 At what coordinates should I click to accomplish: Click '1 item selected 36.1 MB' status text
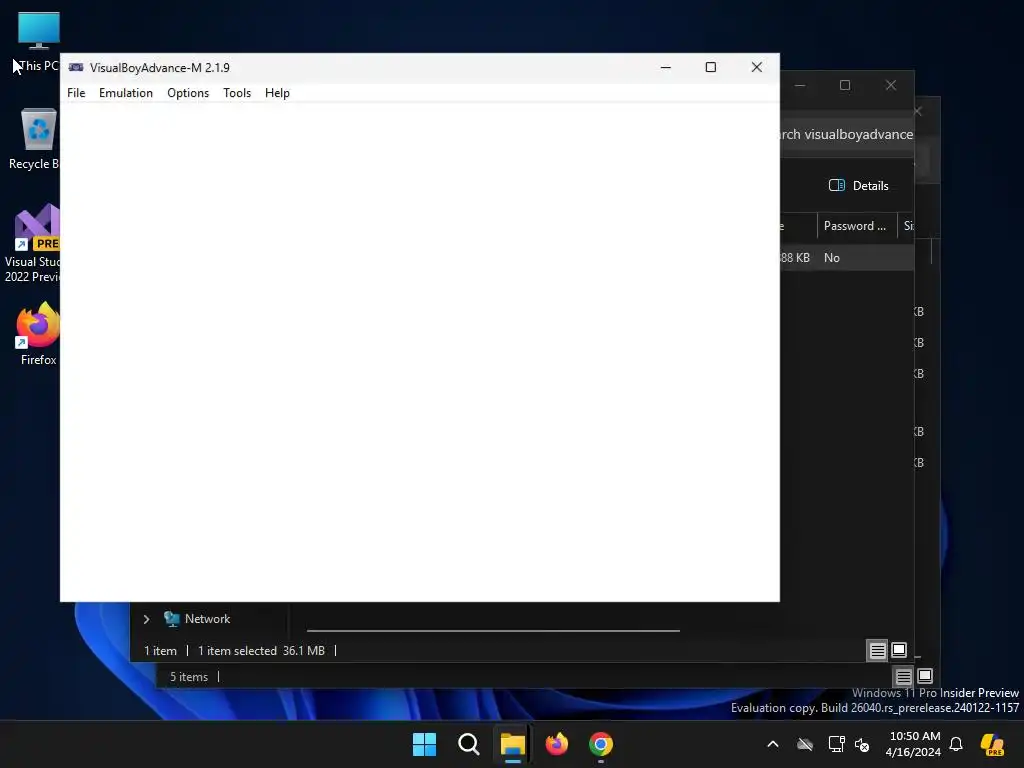(x=261, y=651)
